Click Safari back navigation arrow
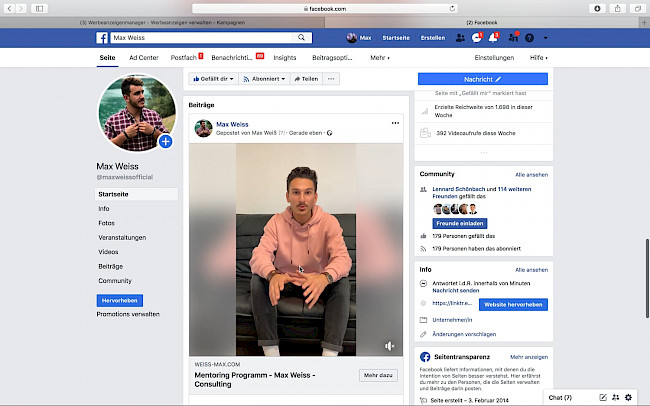 9,8
